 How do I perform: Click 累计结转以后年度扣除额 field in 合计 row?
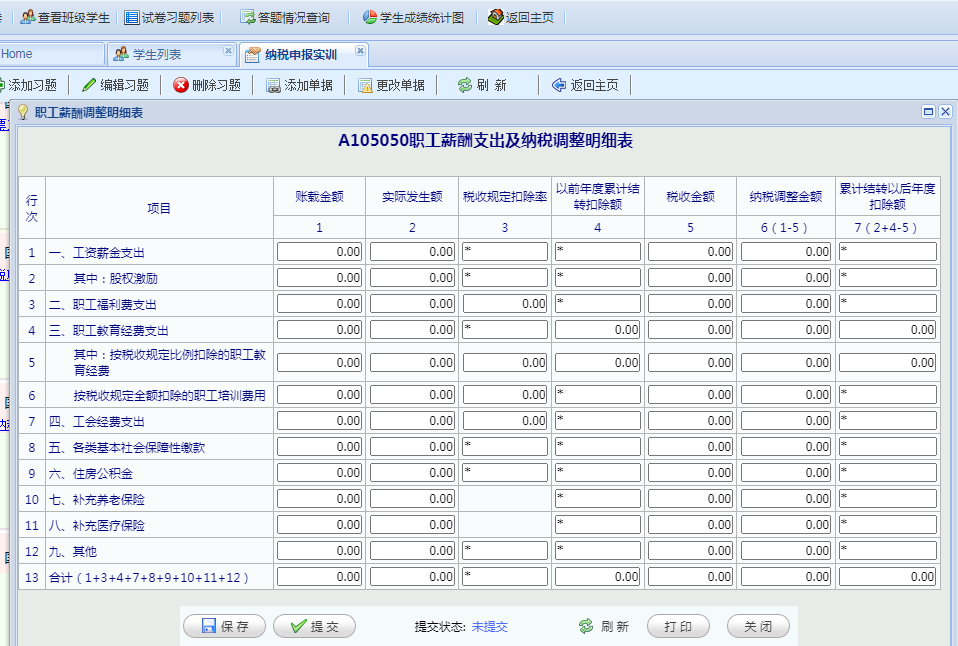(x=888, y=577)
